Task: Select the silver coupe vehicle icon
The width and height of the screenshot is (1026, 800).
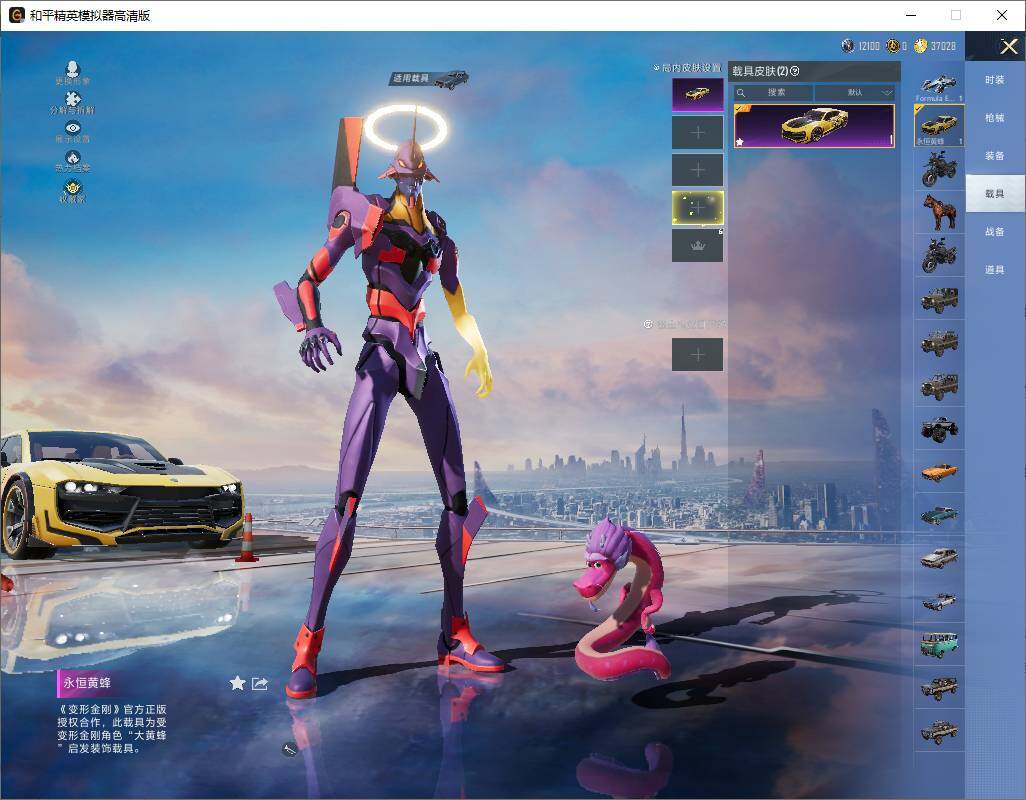Action: coord(939,558)
